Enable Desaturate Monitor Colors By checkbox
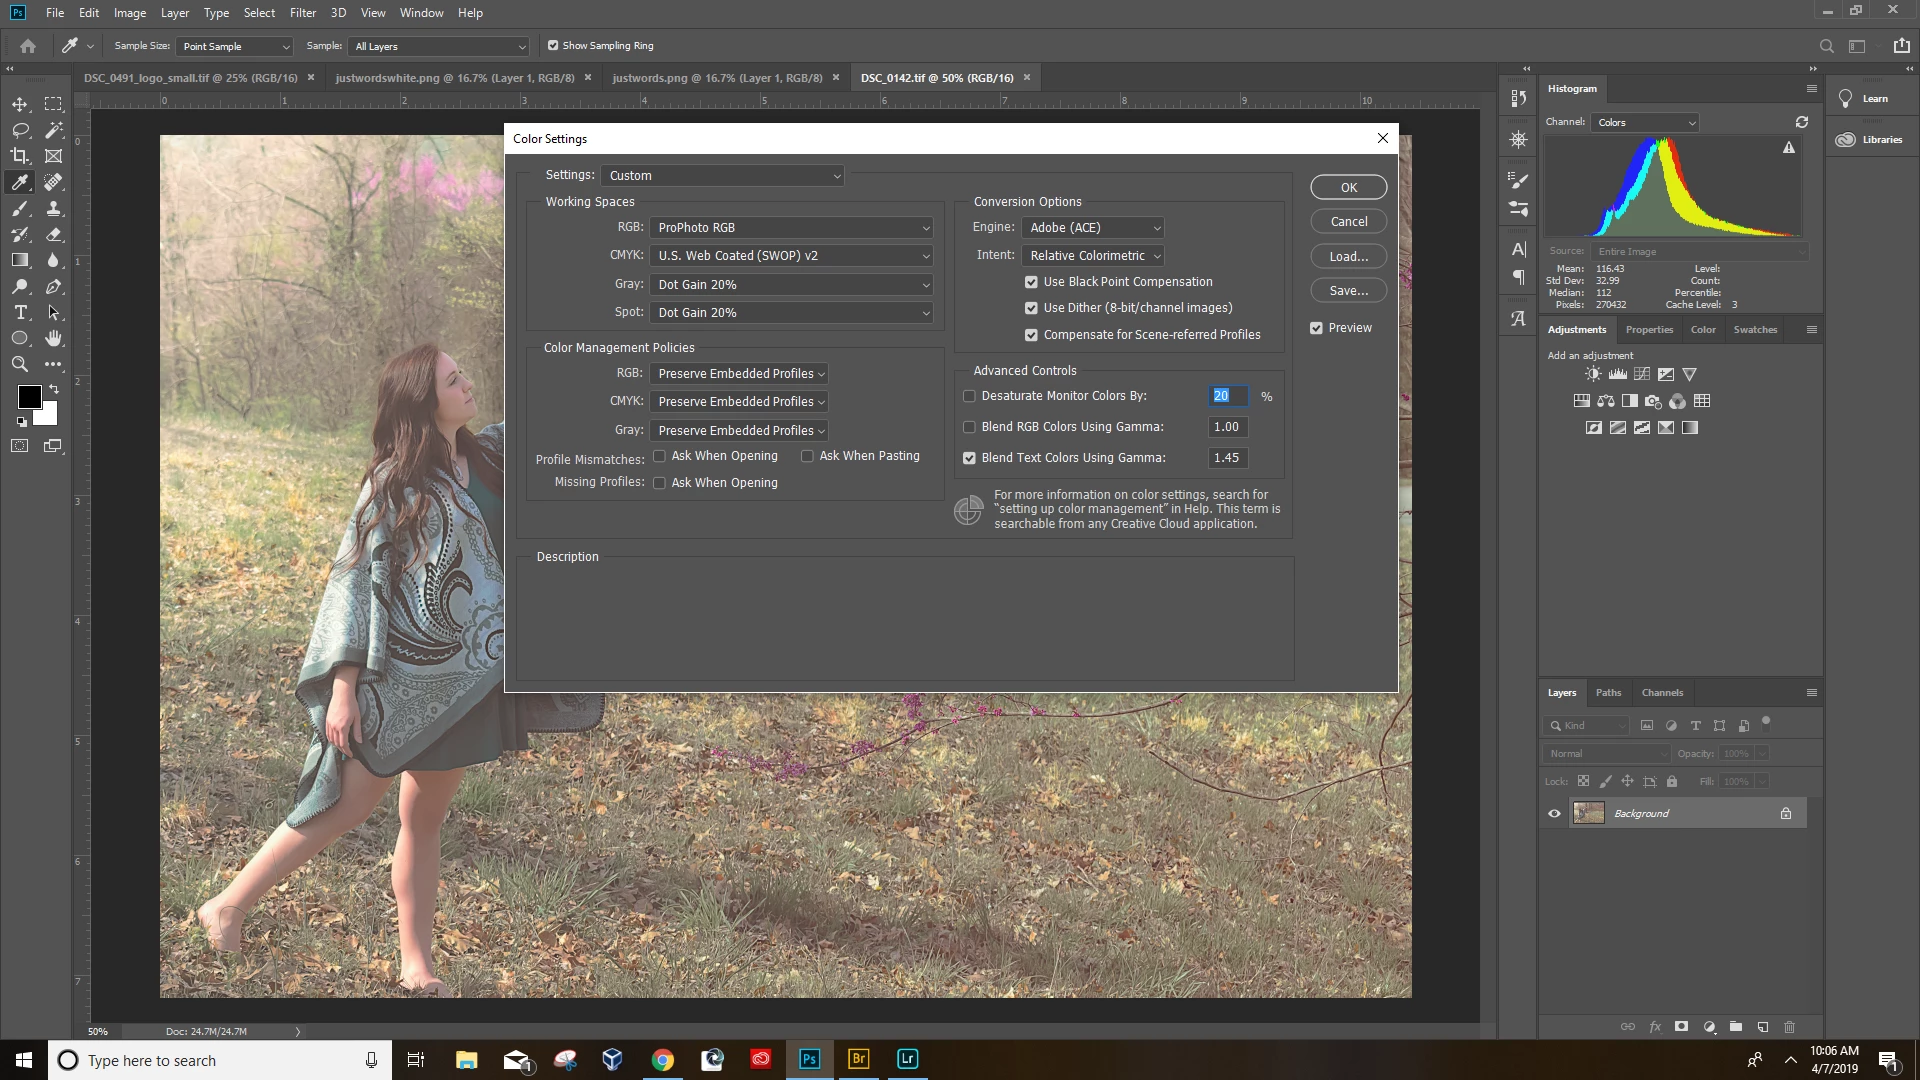The image size is (1920, 1080). point(969,396)
